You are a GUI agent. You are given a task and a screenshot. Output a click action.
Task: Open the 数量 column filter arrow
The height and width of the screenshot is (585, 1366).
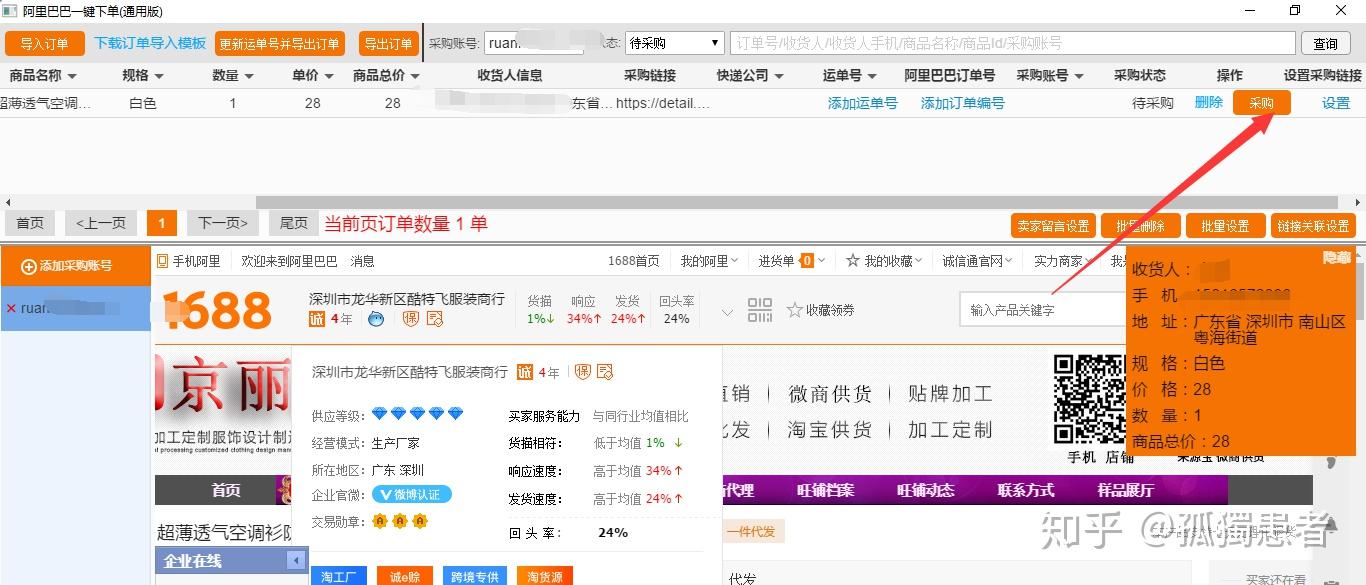(x=248, y=76)
